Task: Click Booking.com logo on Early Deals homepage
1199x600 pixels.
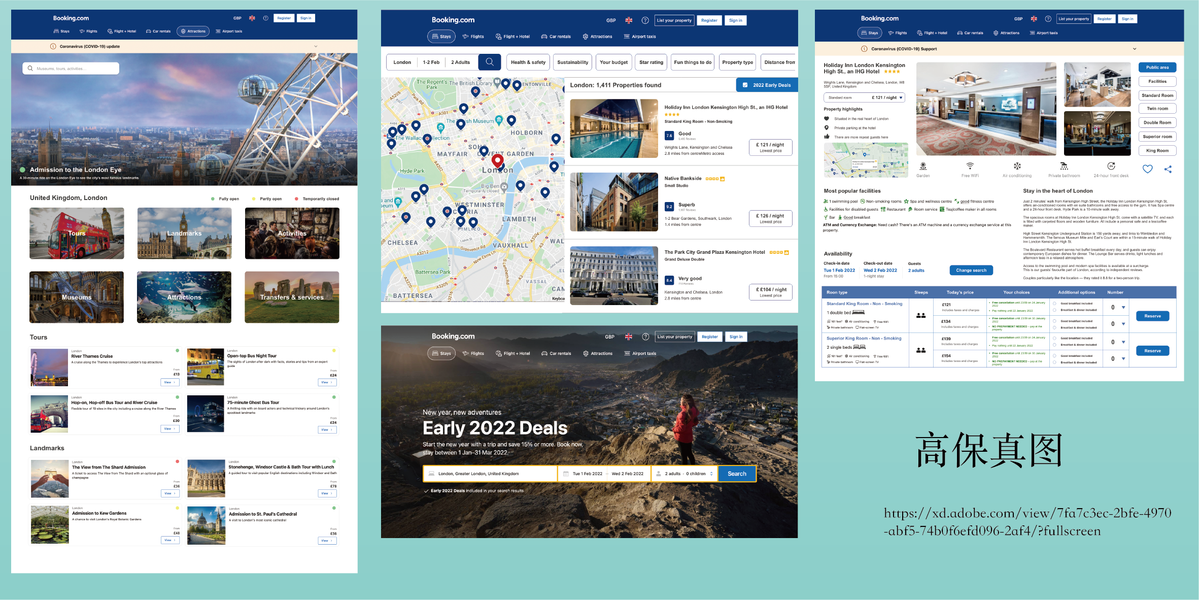Action: tap(453, 336)
